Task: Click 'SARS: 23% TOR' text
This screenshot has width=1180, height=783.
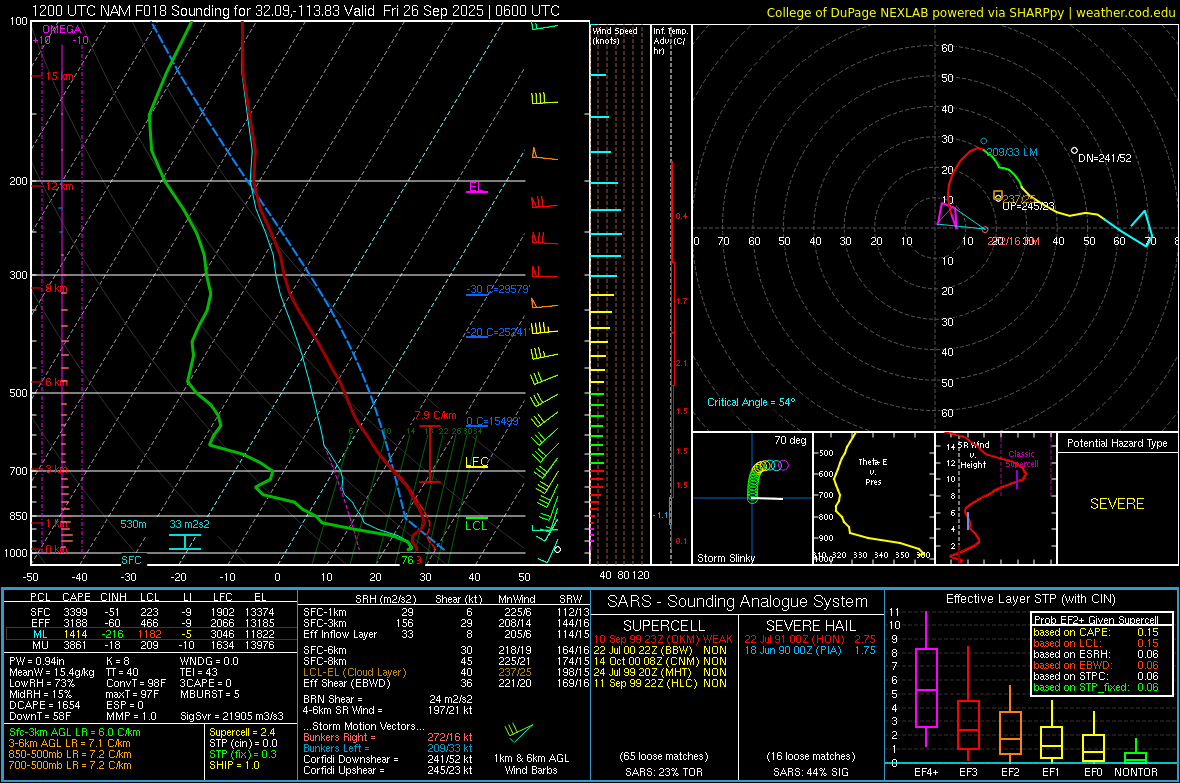Action: click(663, 772)
